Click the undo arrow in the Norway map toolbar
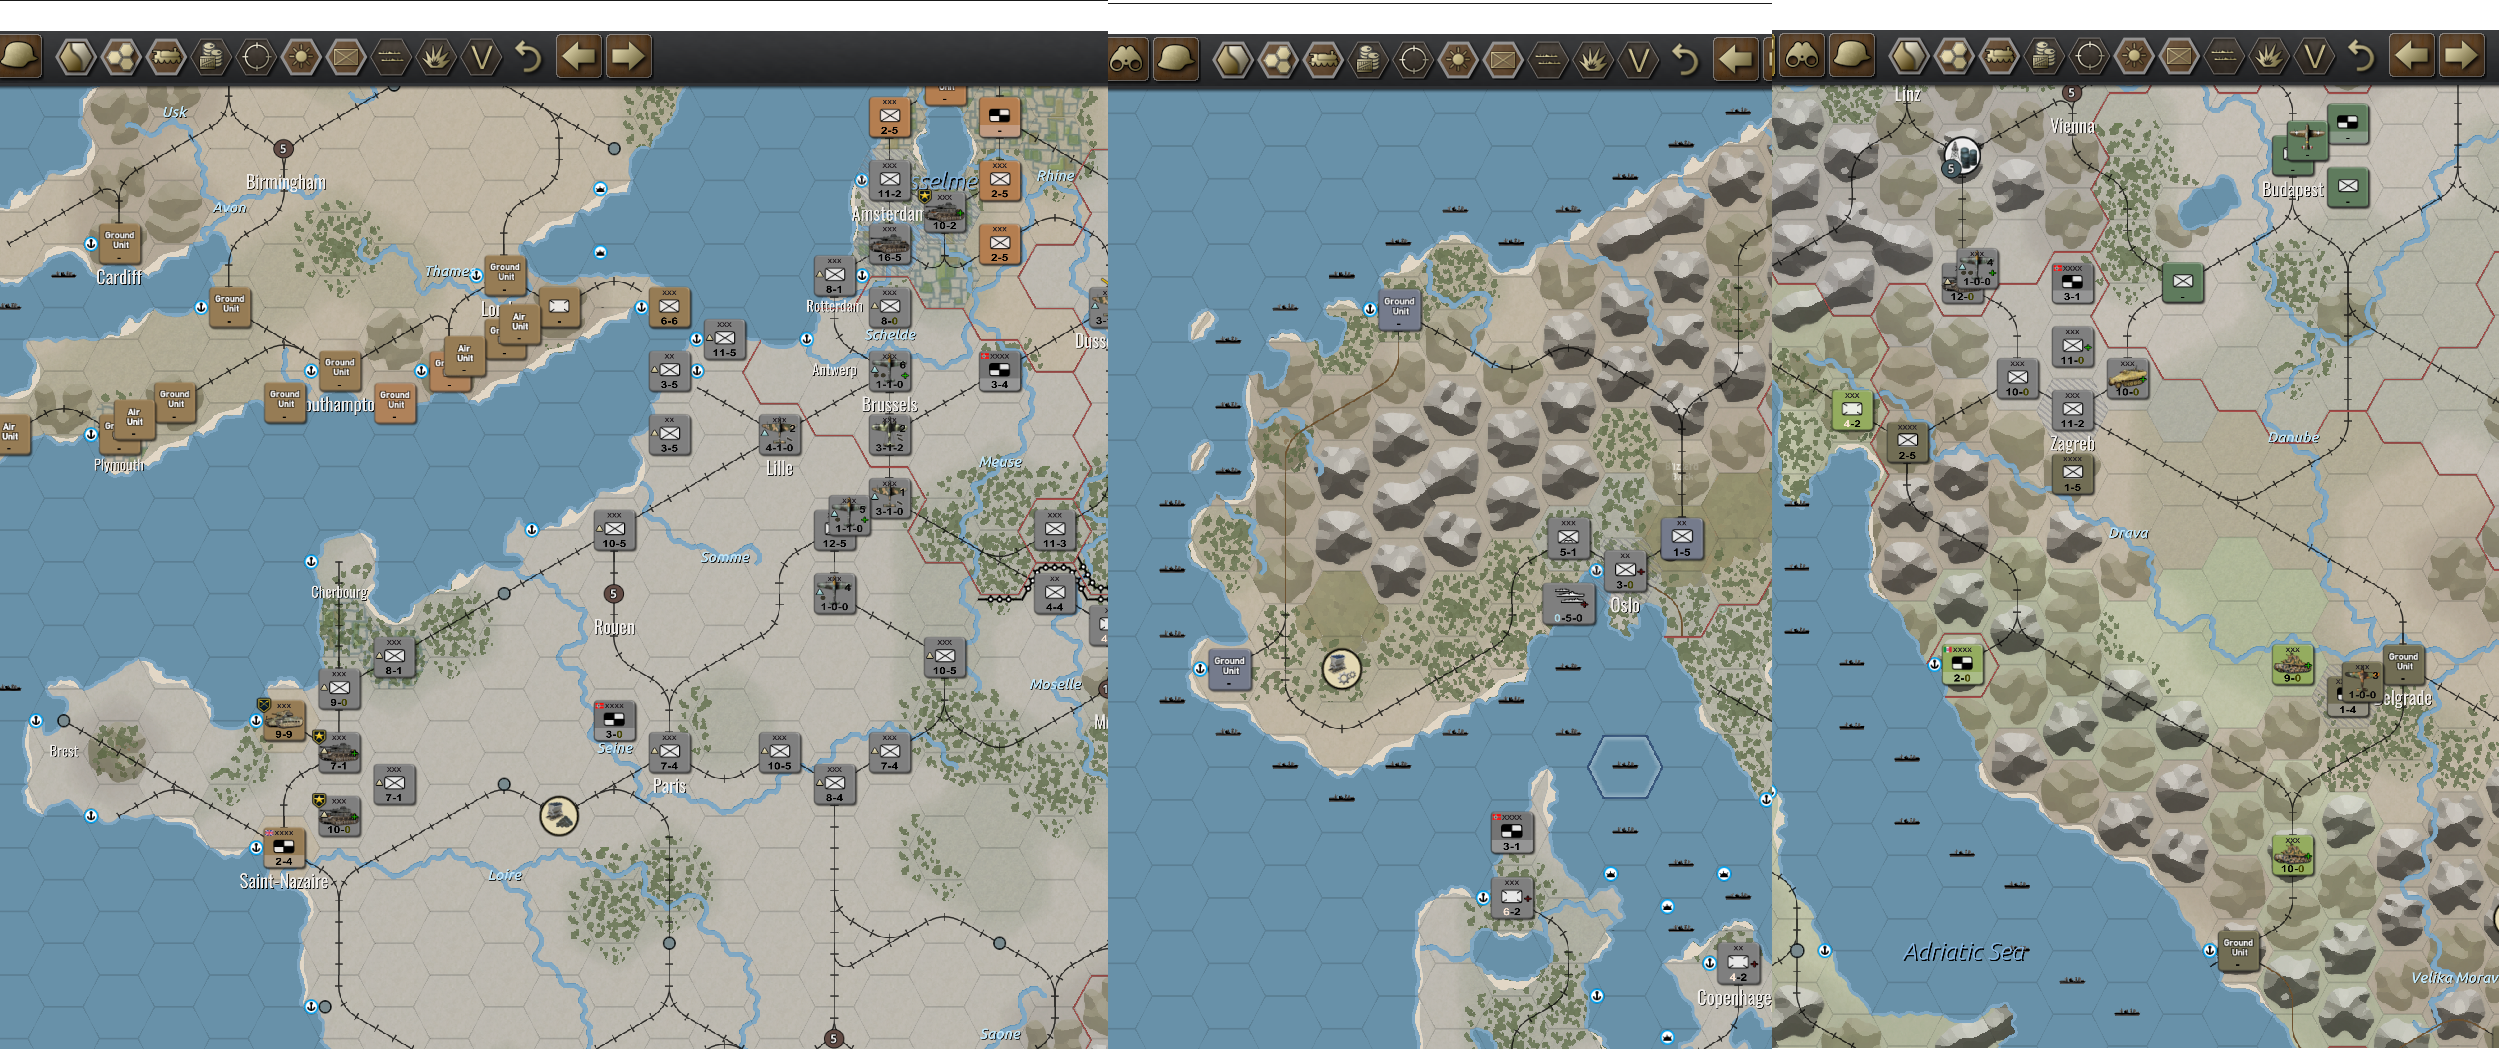The image size is (2510, 1049). [1686, 61]
